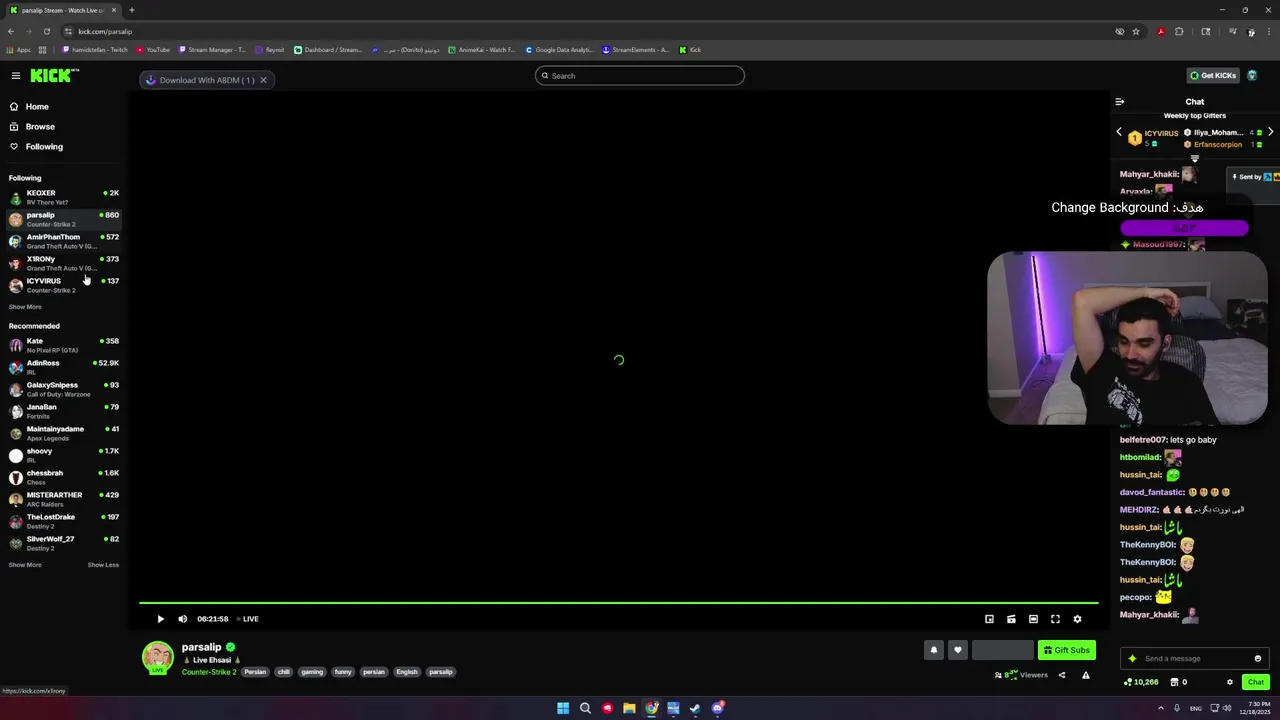The width and height of the screenshot is (1280, 720).
Task: Open video player settings gear
Action: pyautogui.click(x=1077, y=619)
